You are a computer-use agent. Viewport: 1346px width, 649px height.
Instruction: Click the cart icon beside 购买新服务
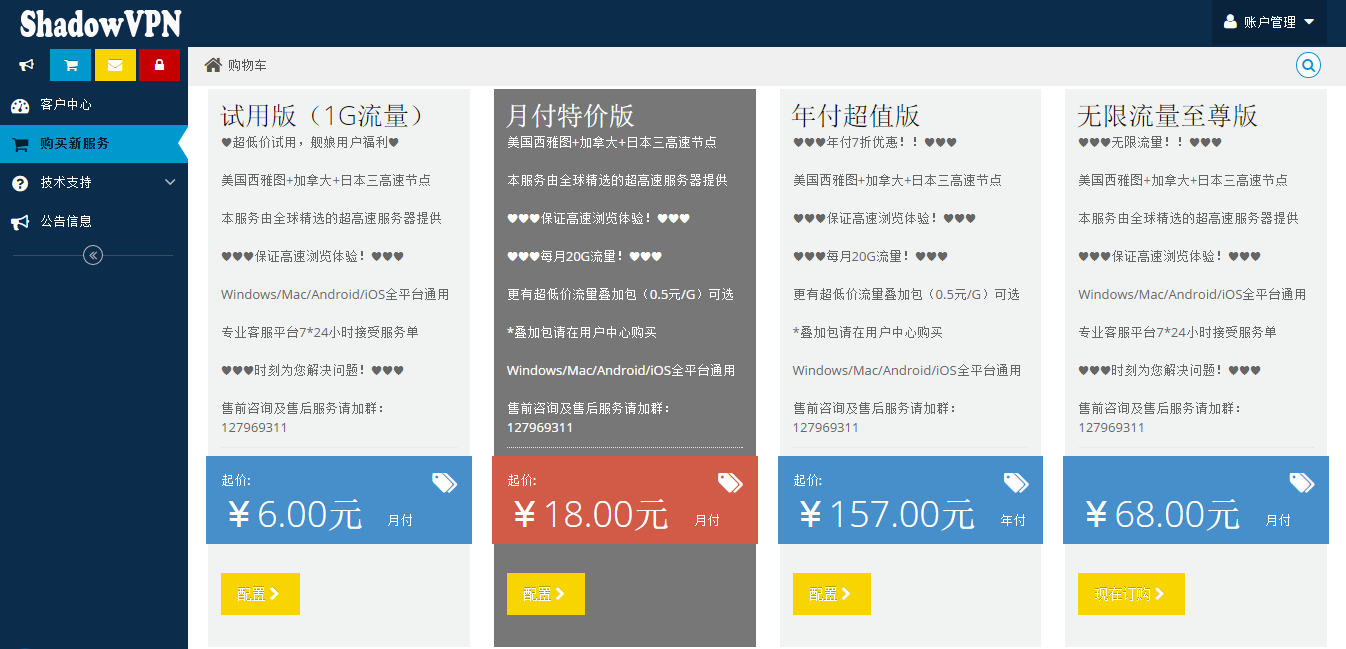click(20, 144)
